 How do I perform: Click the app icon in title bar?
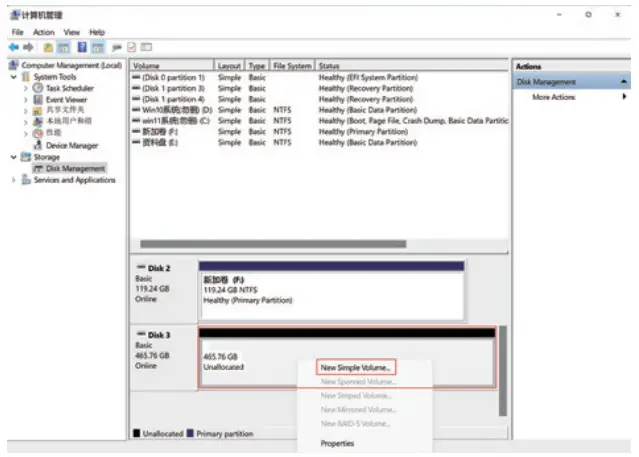[x=15, y=15]
